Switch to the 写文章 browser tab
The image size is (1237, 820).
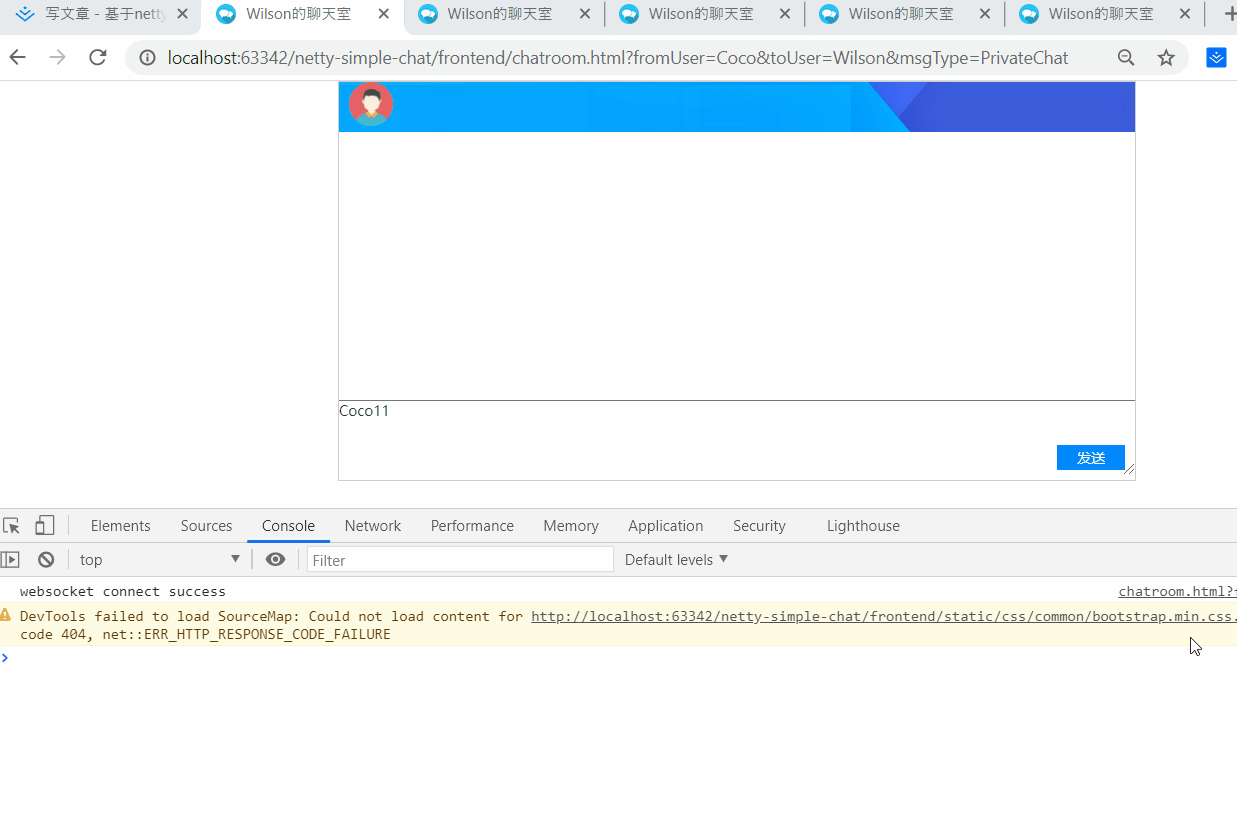100,15
